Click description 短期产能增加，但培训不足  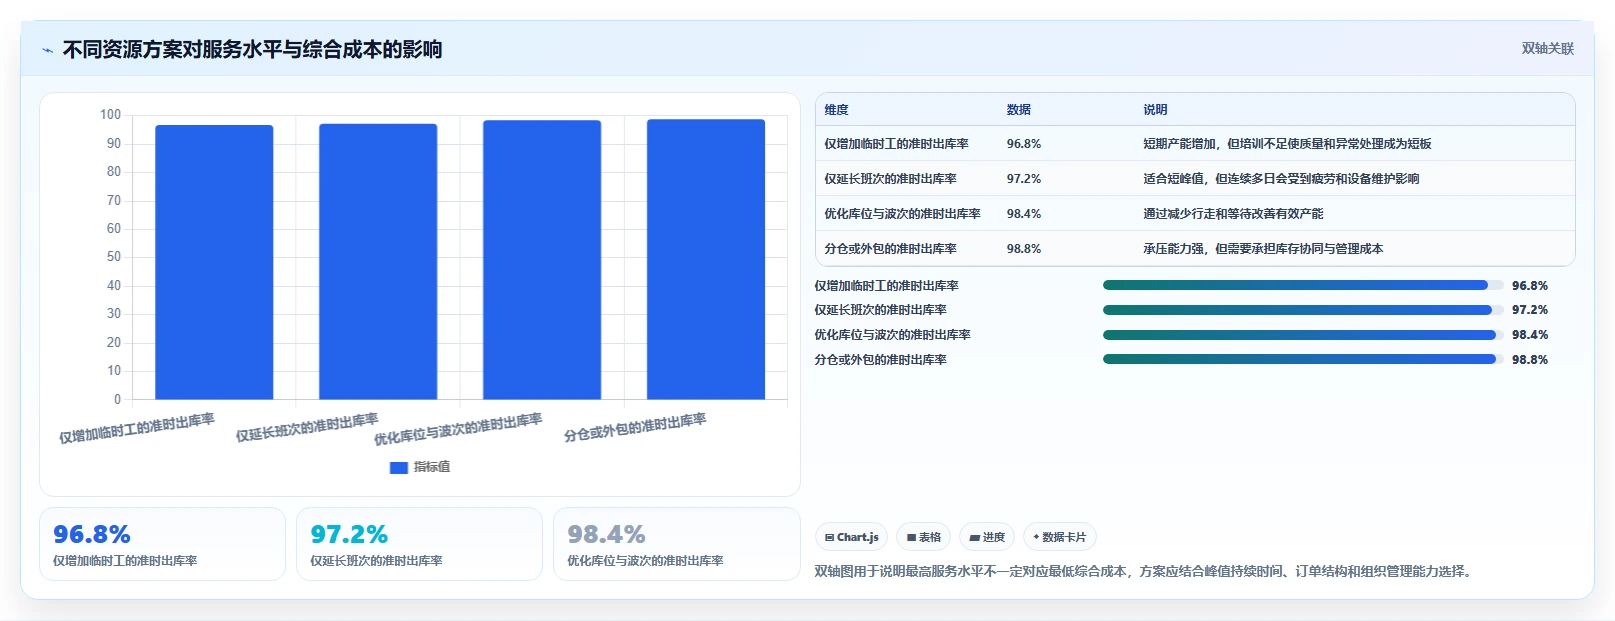point(1287,144)
